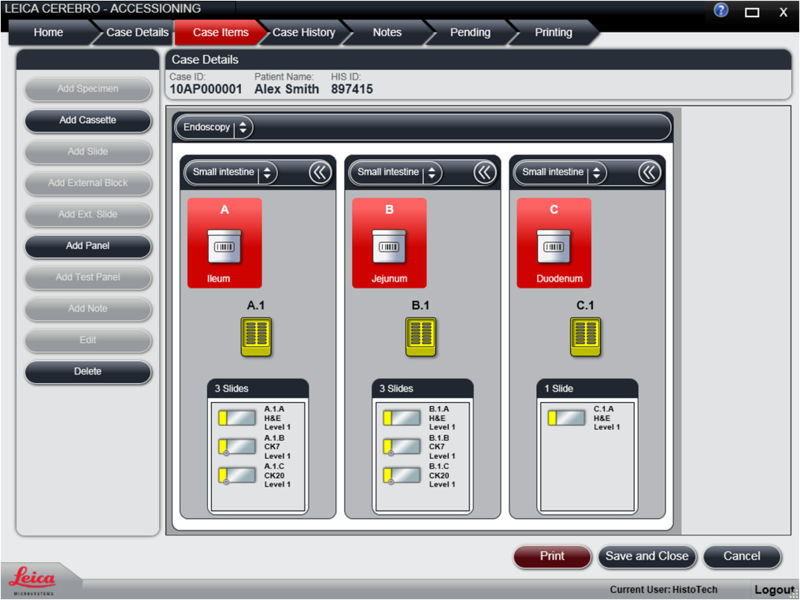
Task: Switch to the Case History tab
Action: click(x=303, y=33)
